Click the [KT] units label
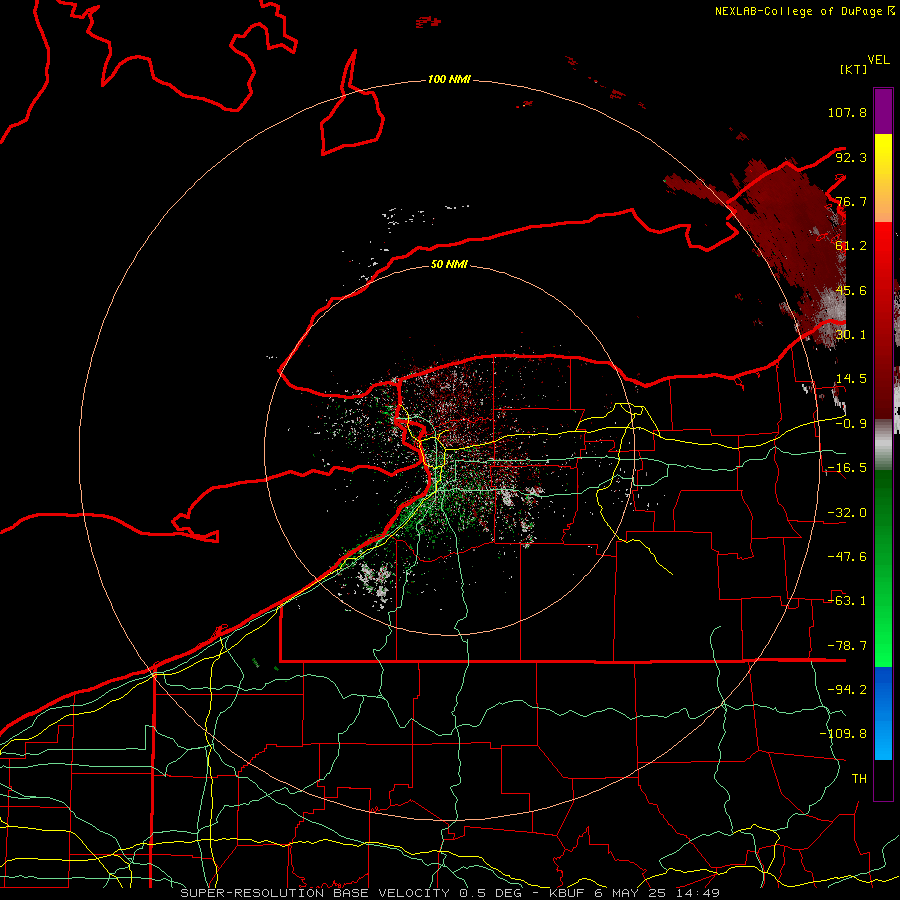Image resolution: width=900 pixels, height=900 pixels. pos(854,69)
